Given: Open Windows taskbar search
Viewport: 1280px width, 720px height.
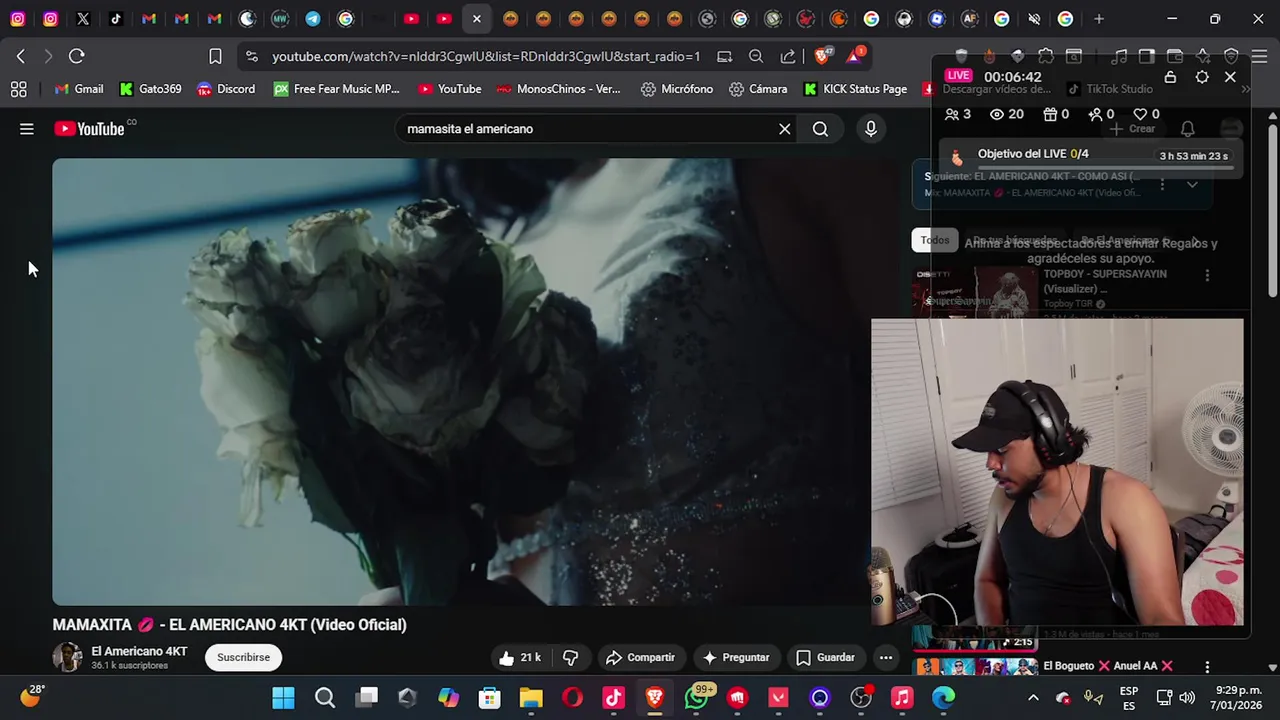Looking at the screenshot, I should (x=325, y=697).
